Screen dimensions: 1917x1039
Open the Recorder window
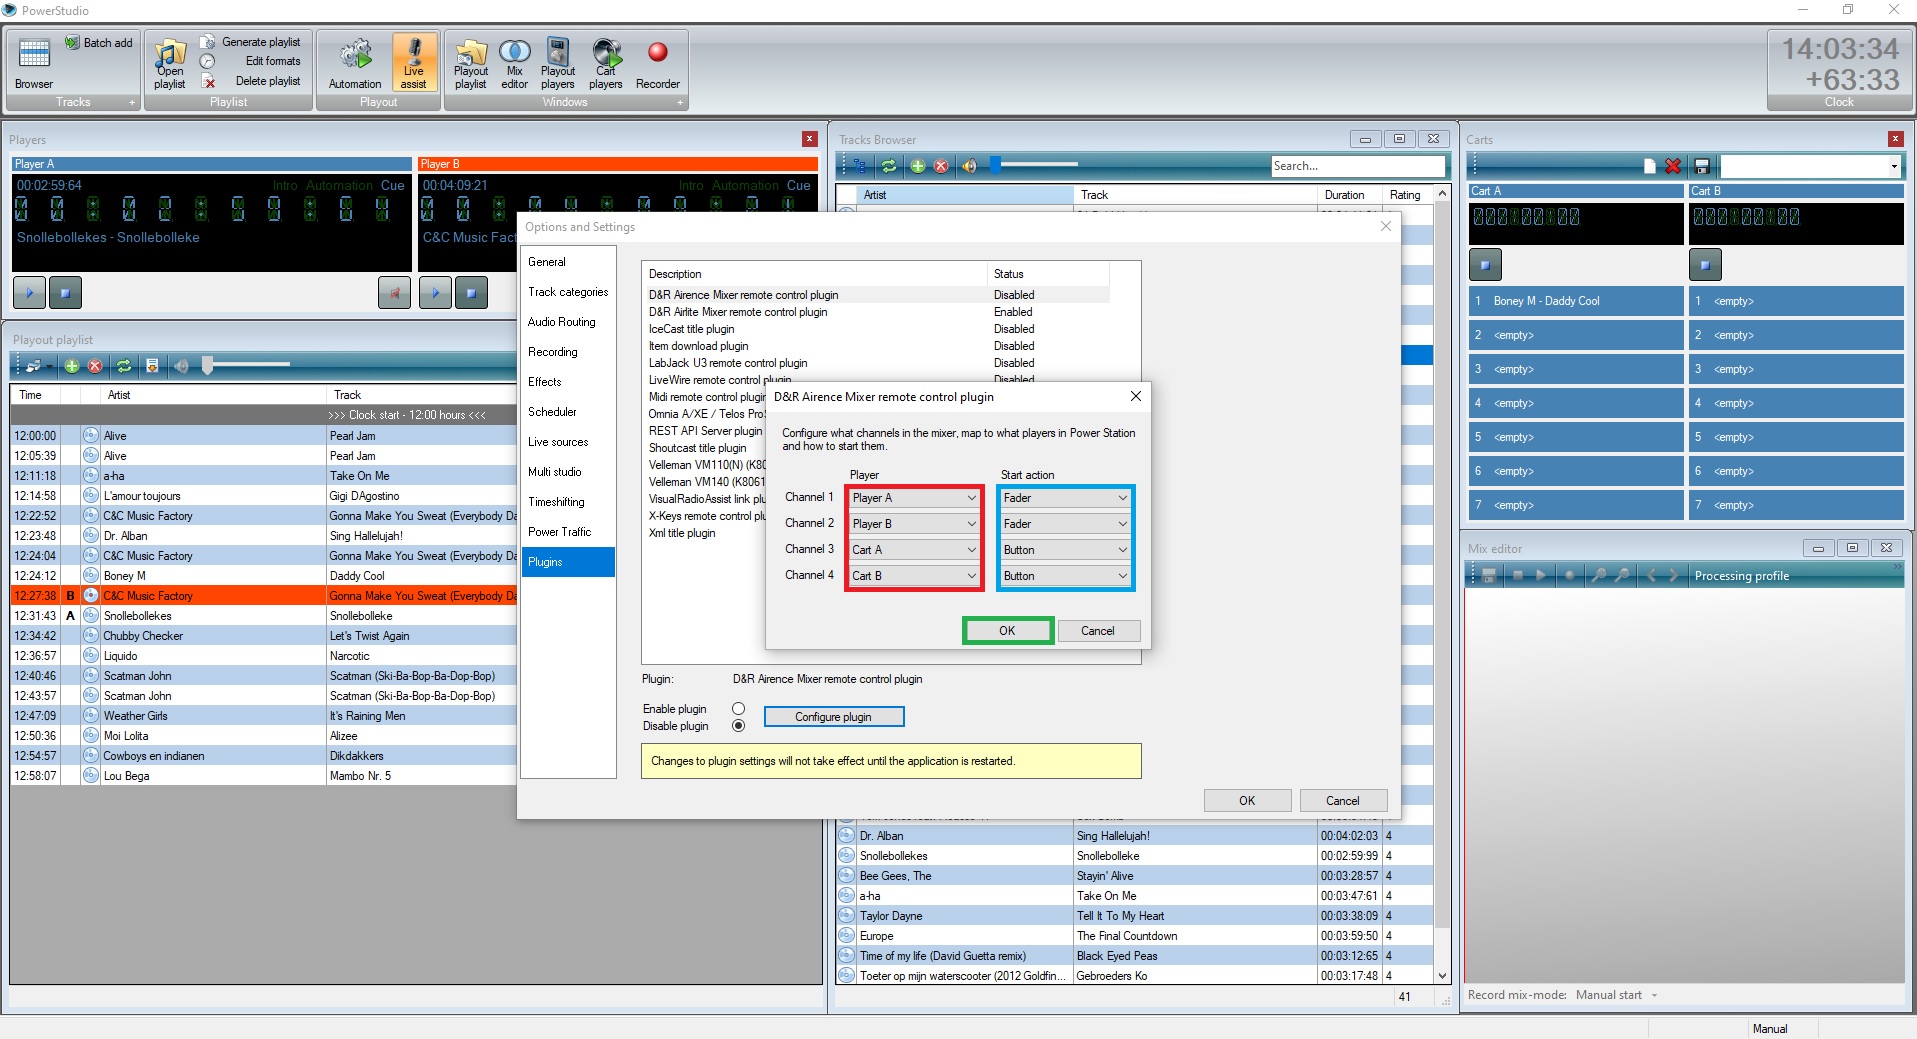(x=657, y=62)
